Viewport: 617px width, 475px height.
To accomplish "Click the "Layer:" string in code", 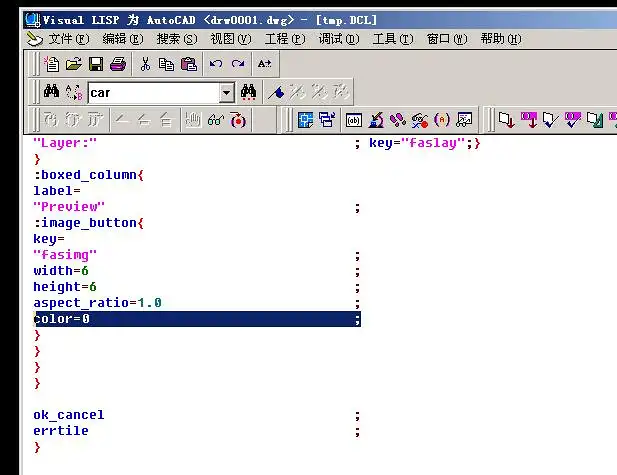I will click(x=65, y=143).
